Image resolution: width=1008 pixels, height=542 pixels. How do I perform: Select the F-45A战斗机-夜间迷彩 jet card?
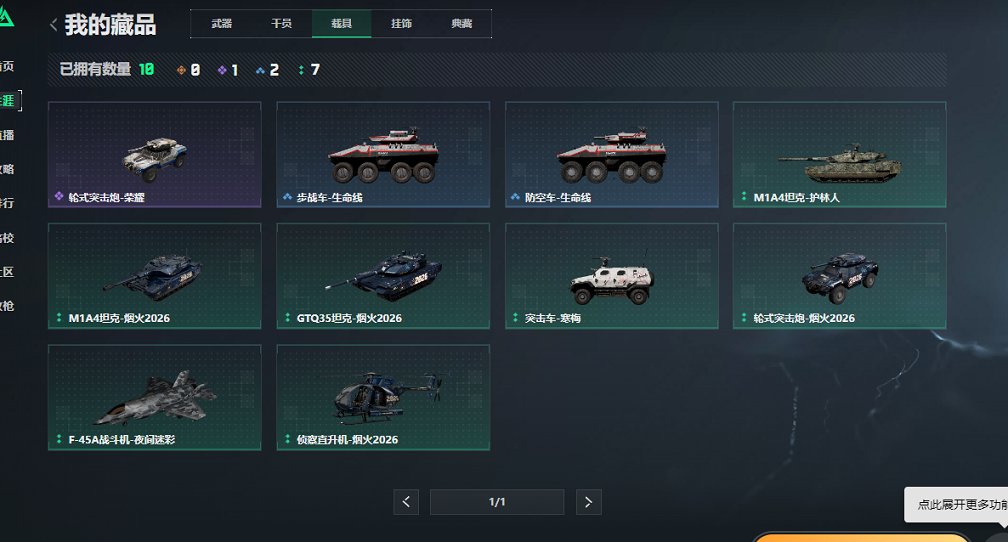(155, 397)
